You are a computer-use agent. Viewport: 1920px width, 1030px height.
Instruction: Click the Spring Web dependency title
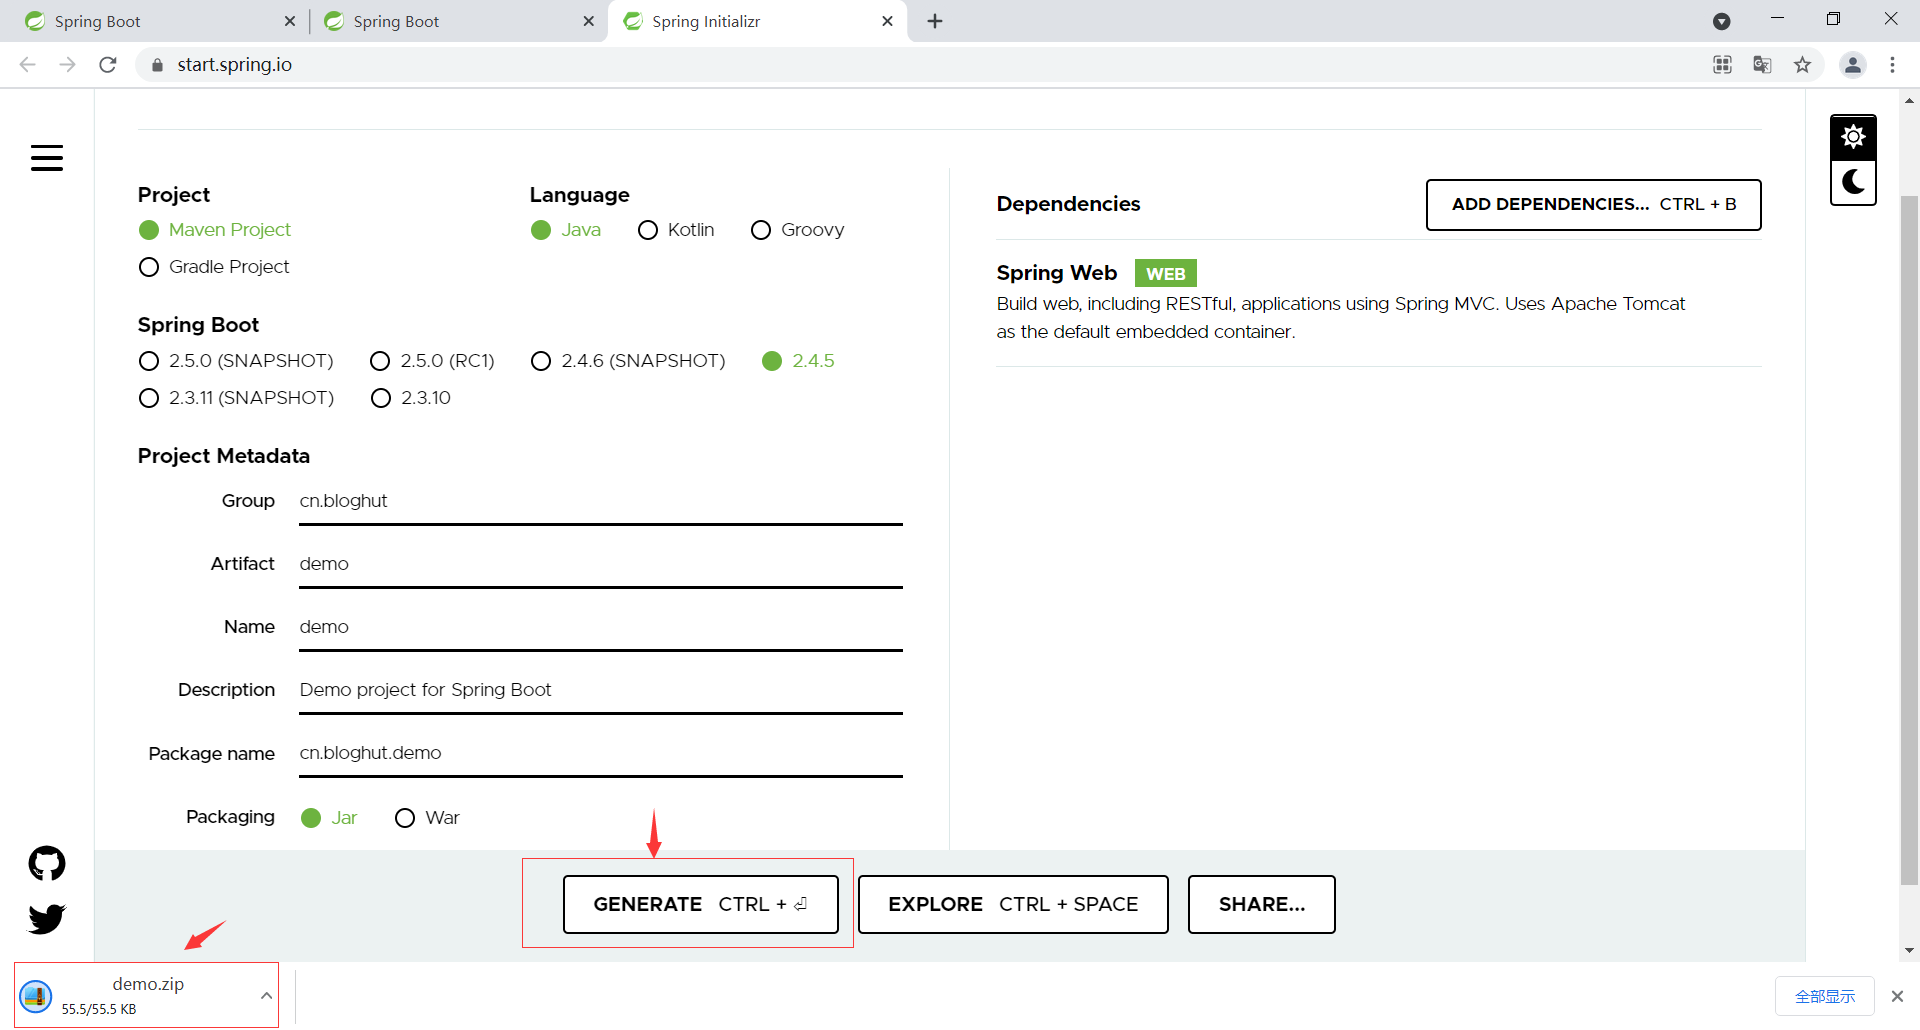click(1056, 273)
